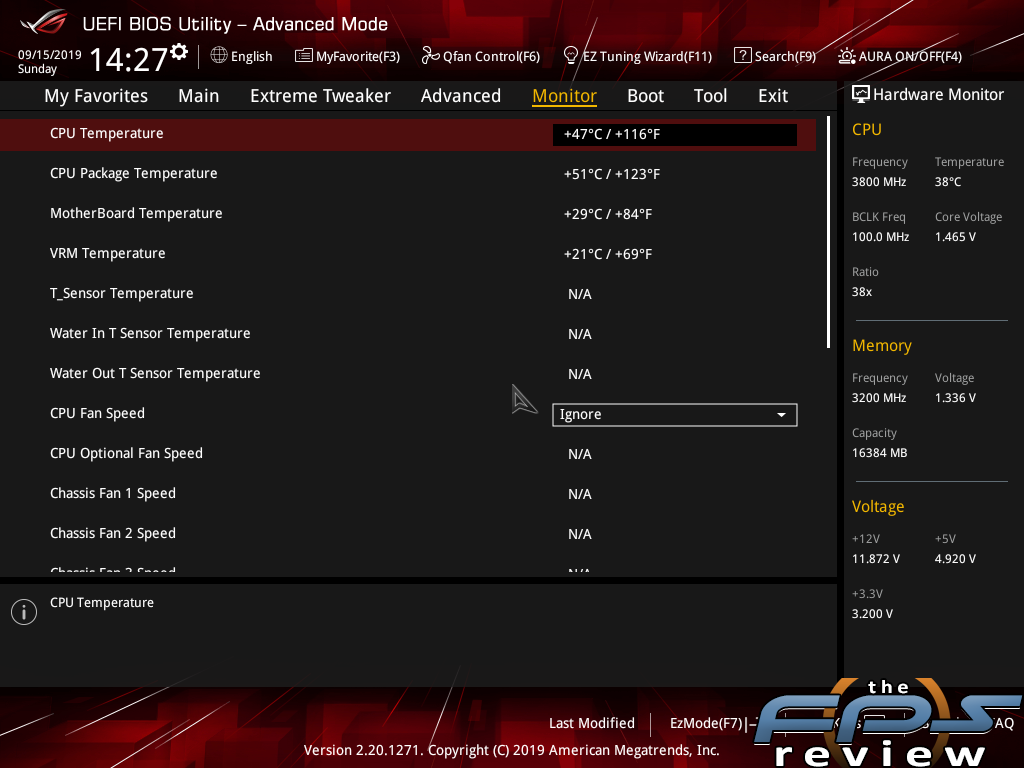Image resolution: width=1024 pixels, height=768 pixels.
Task: Click the 3800 MHz CPU frequency value
Action: click(879, 182)
